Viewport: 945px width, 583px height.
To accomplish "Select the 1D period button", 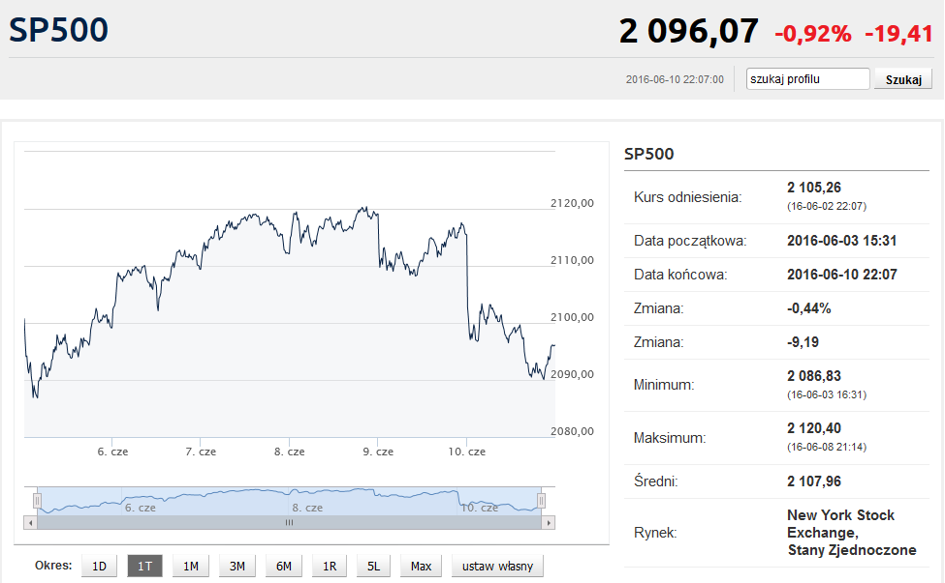I will click(99, 566).
